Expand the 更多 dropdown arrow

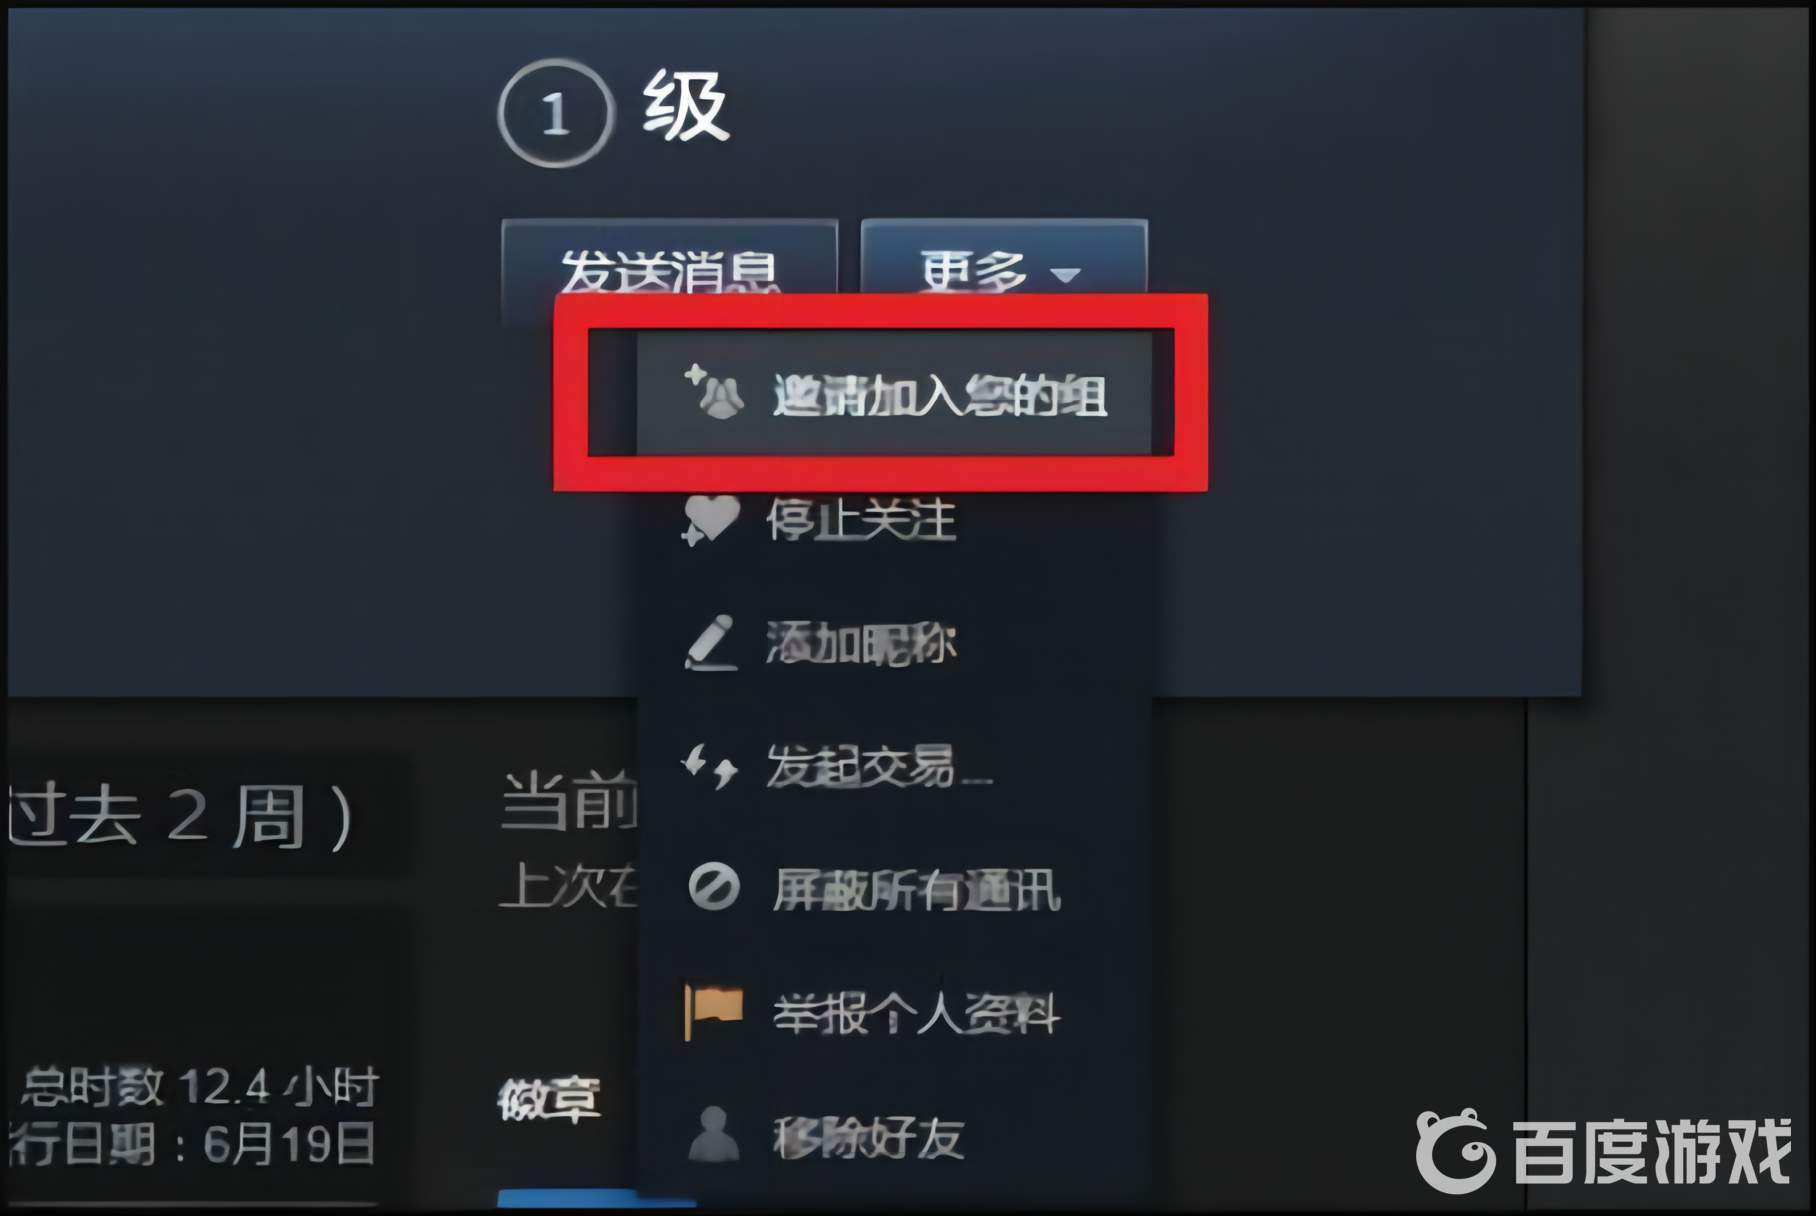click(1066, 274)
